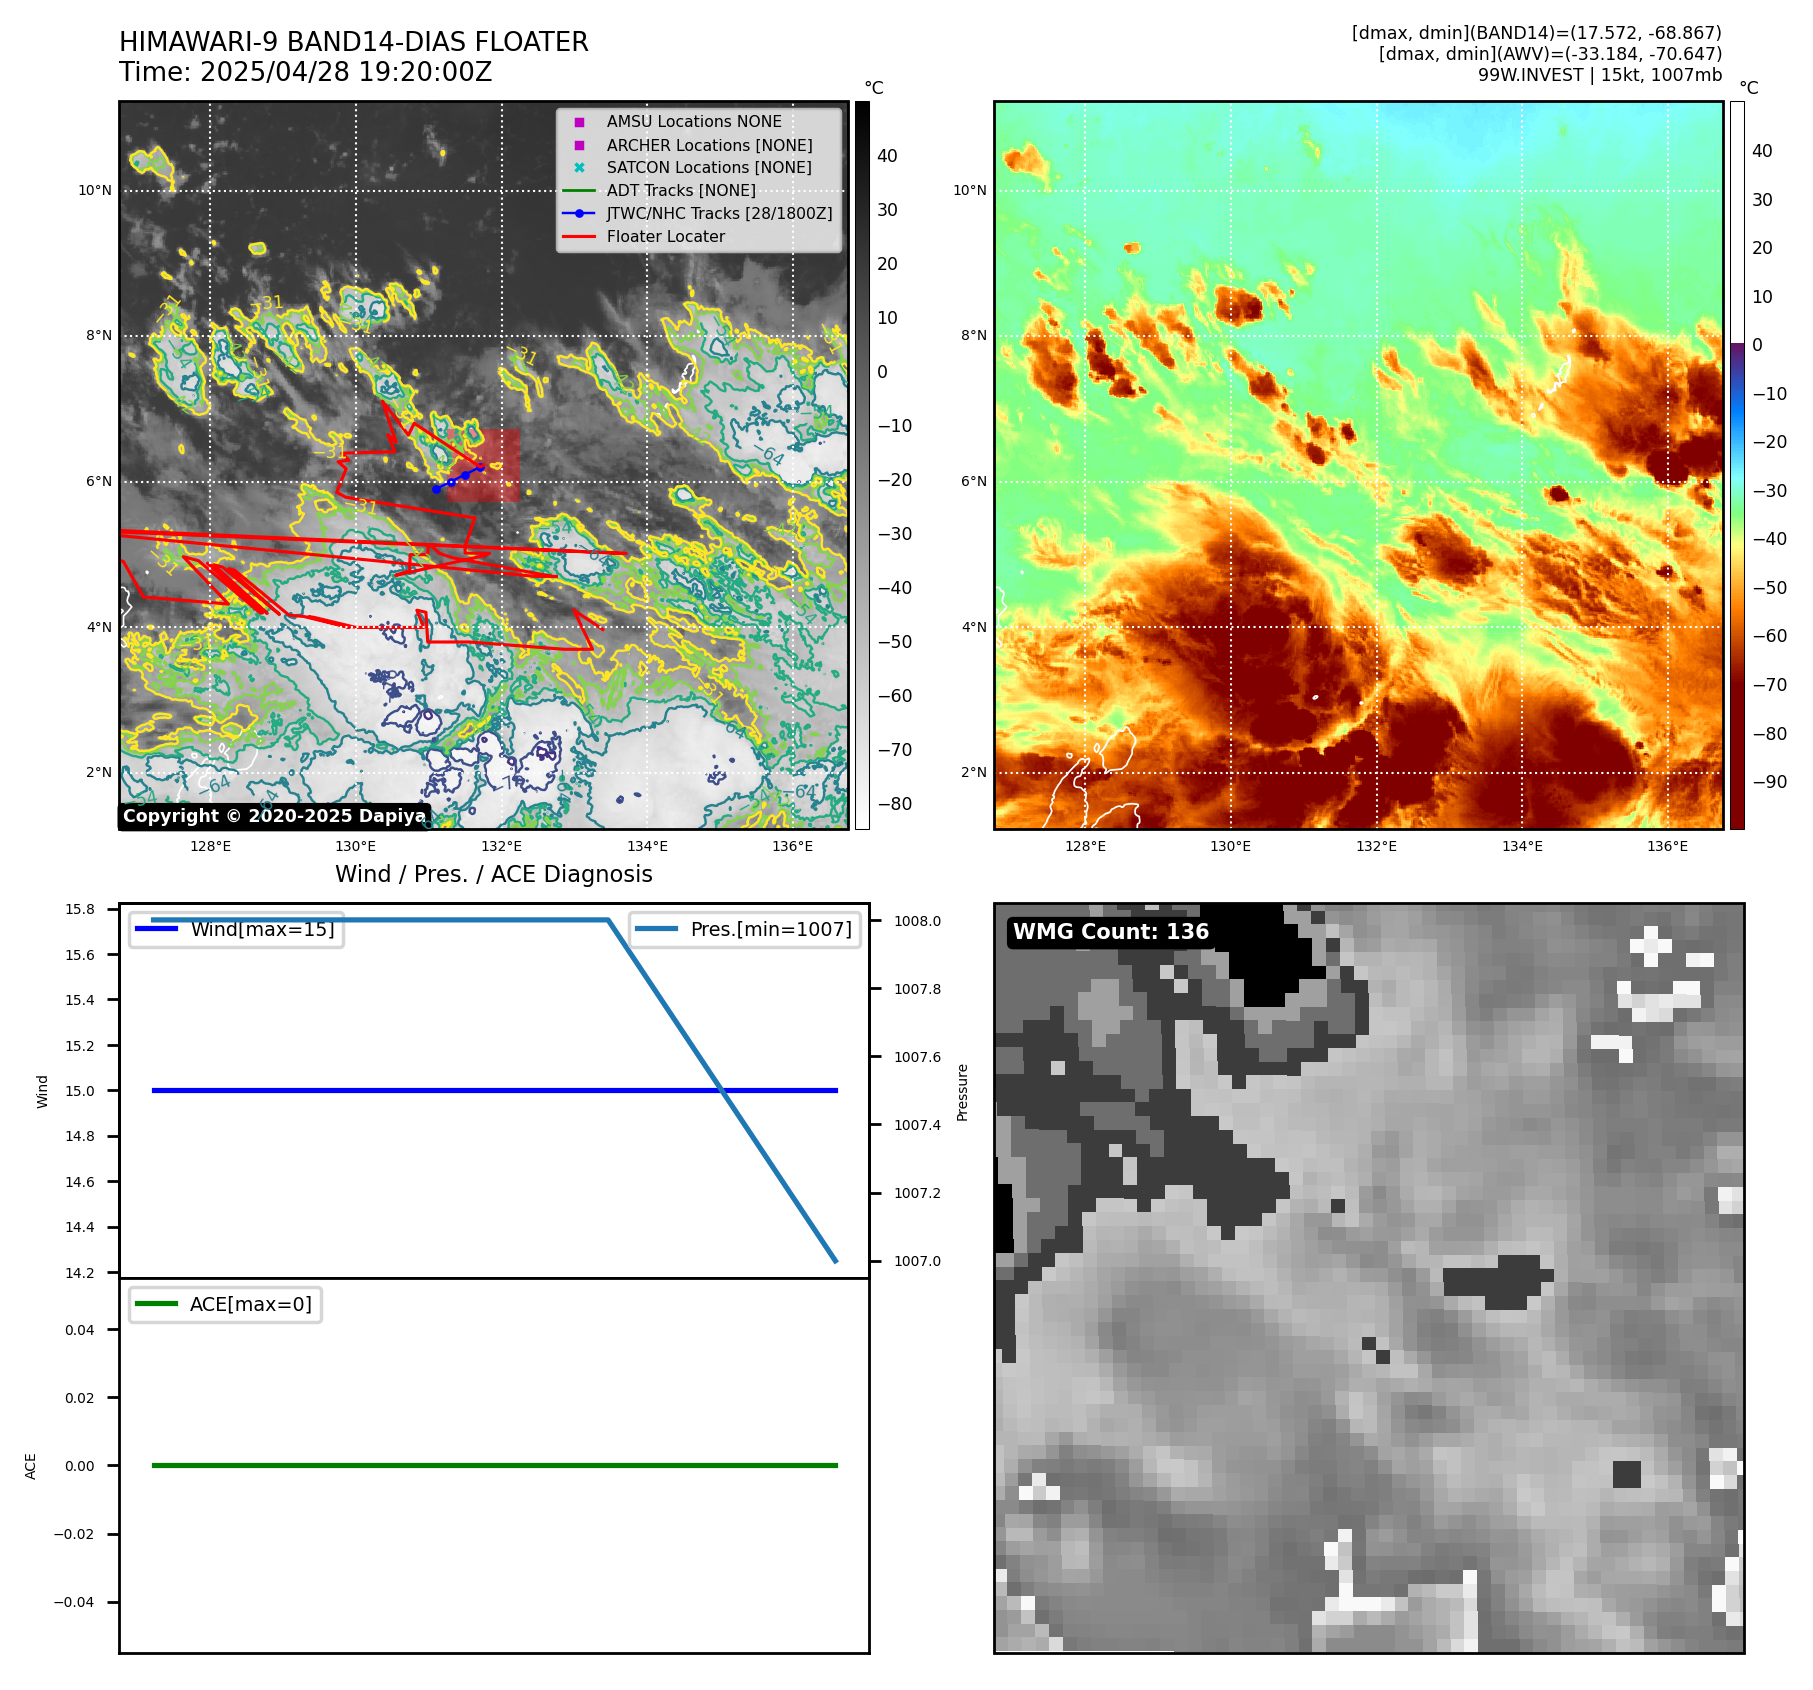Click the blue JTWC/NHC Tracks legend marker

point(579,213)
